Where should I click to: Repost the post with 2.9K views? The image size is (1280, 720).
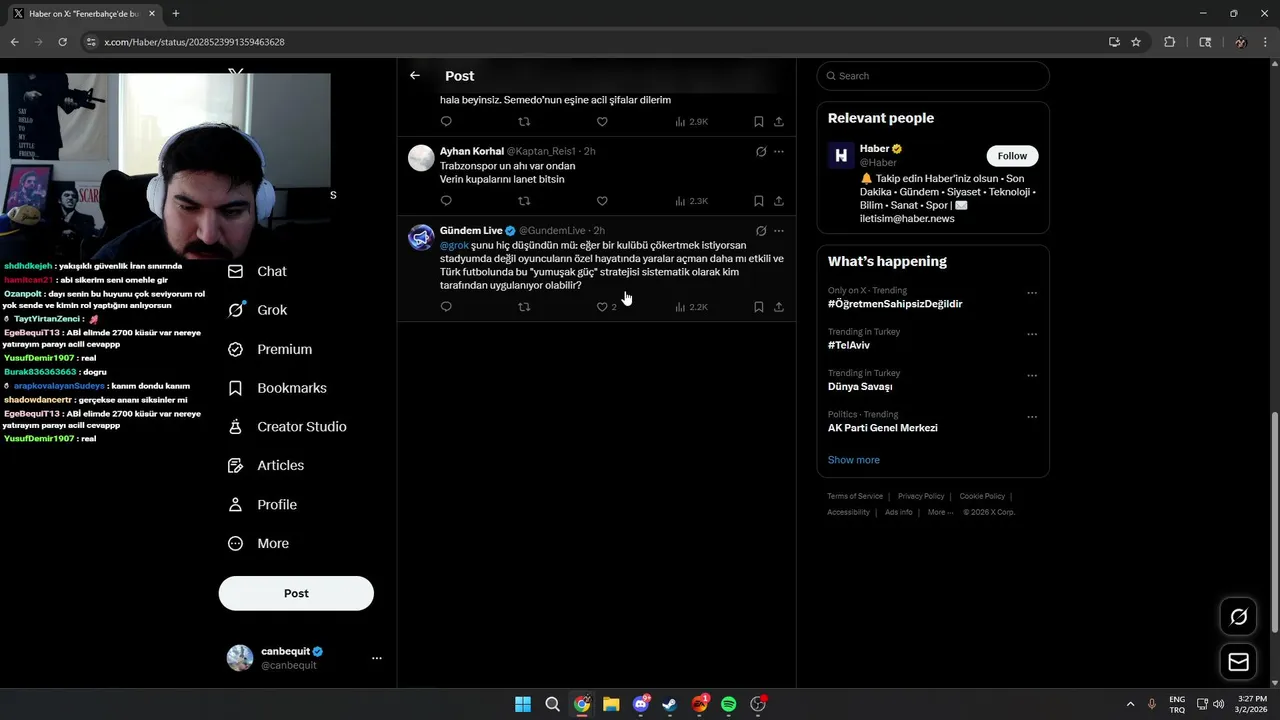(524, 122)
